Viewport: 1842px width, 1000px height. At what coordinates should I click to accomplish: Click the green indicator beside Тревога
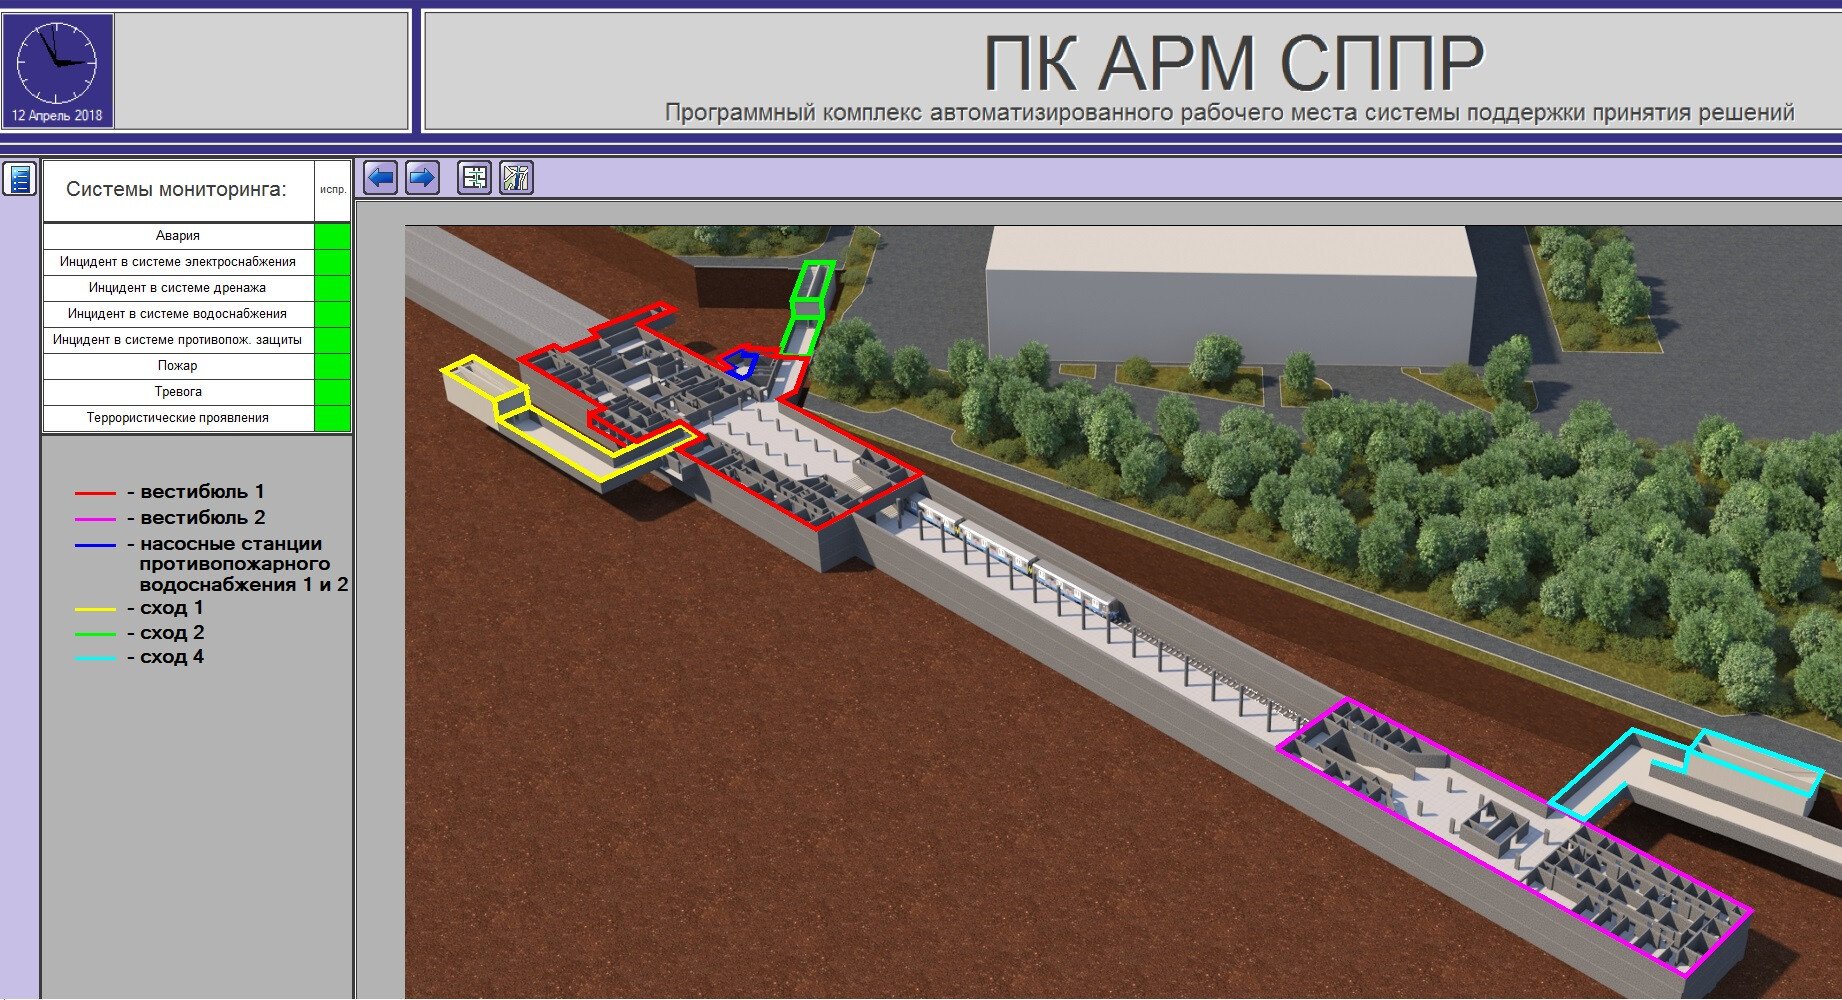coord(332,392)
